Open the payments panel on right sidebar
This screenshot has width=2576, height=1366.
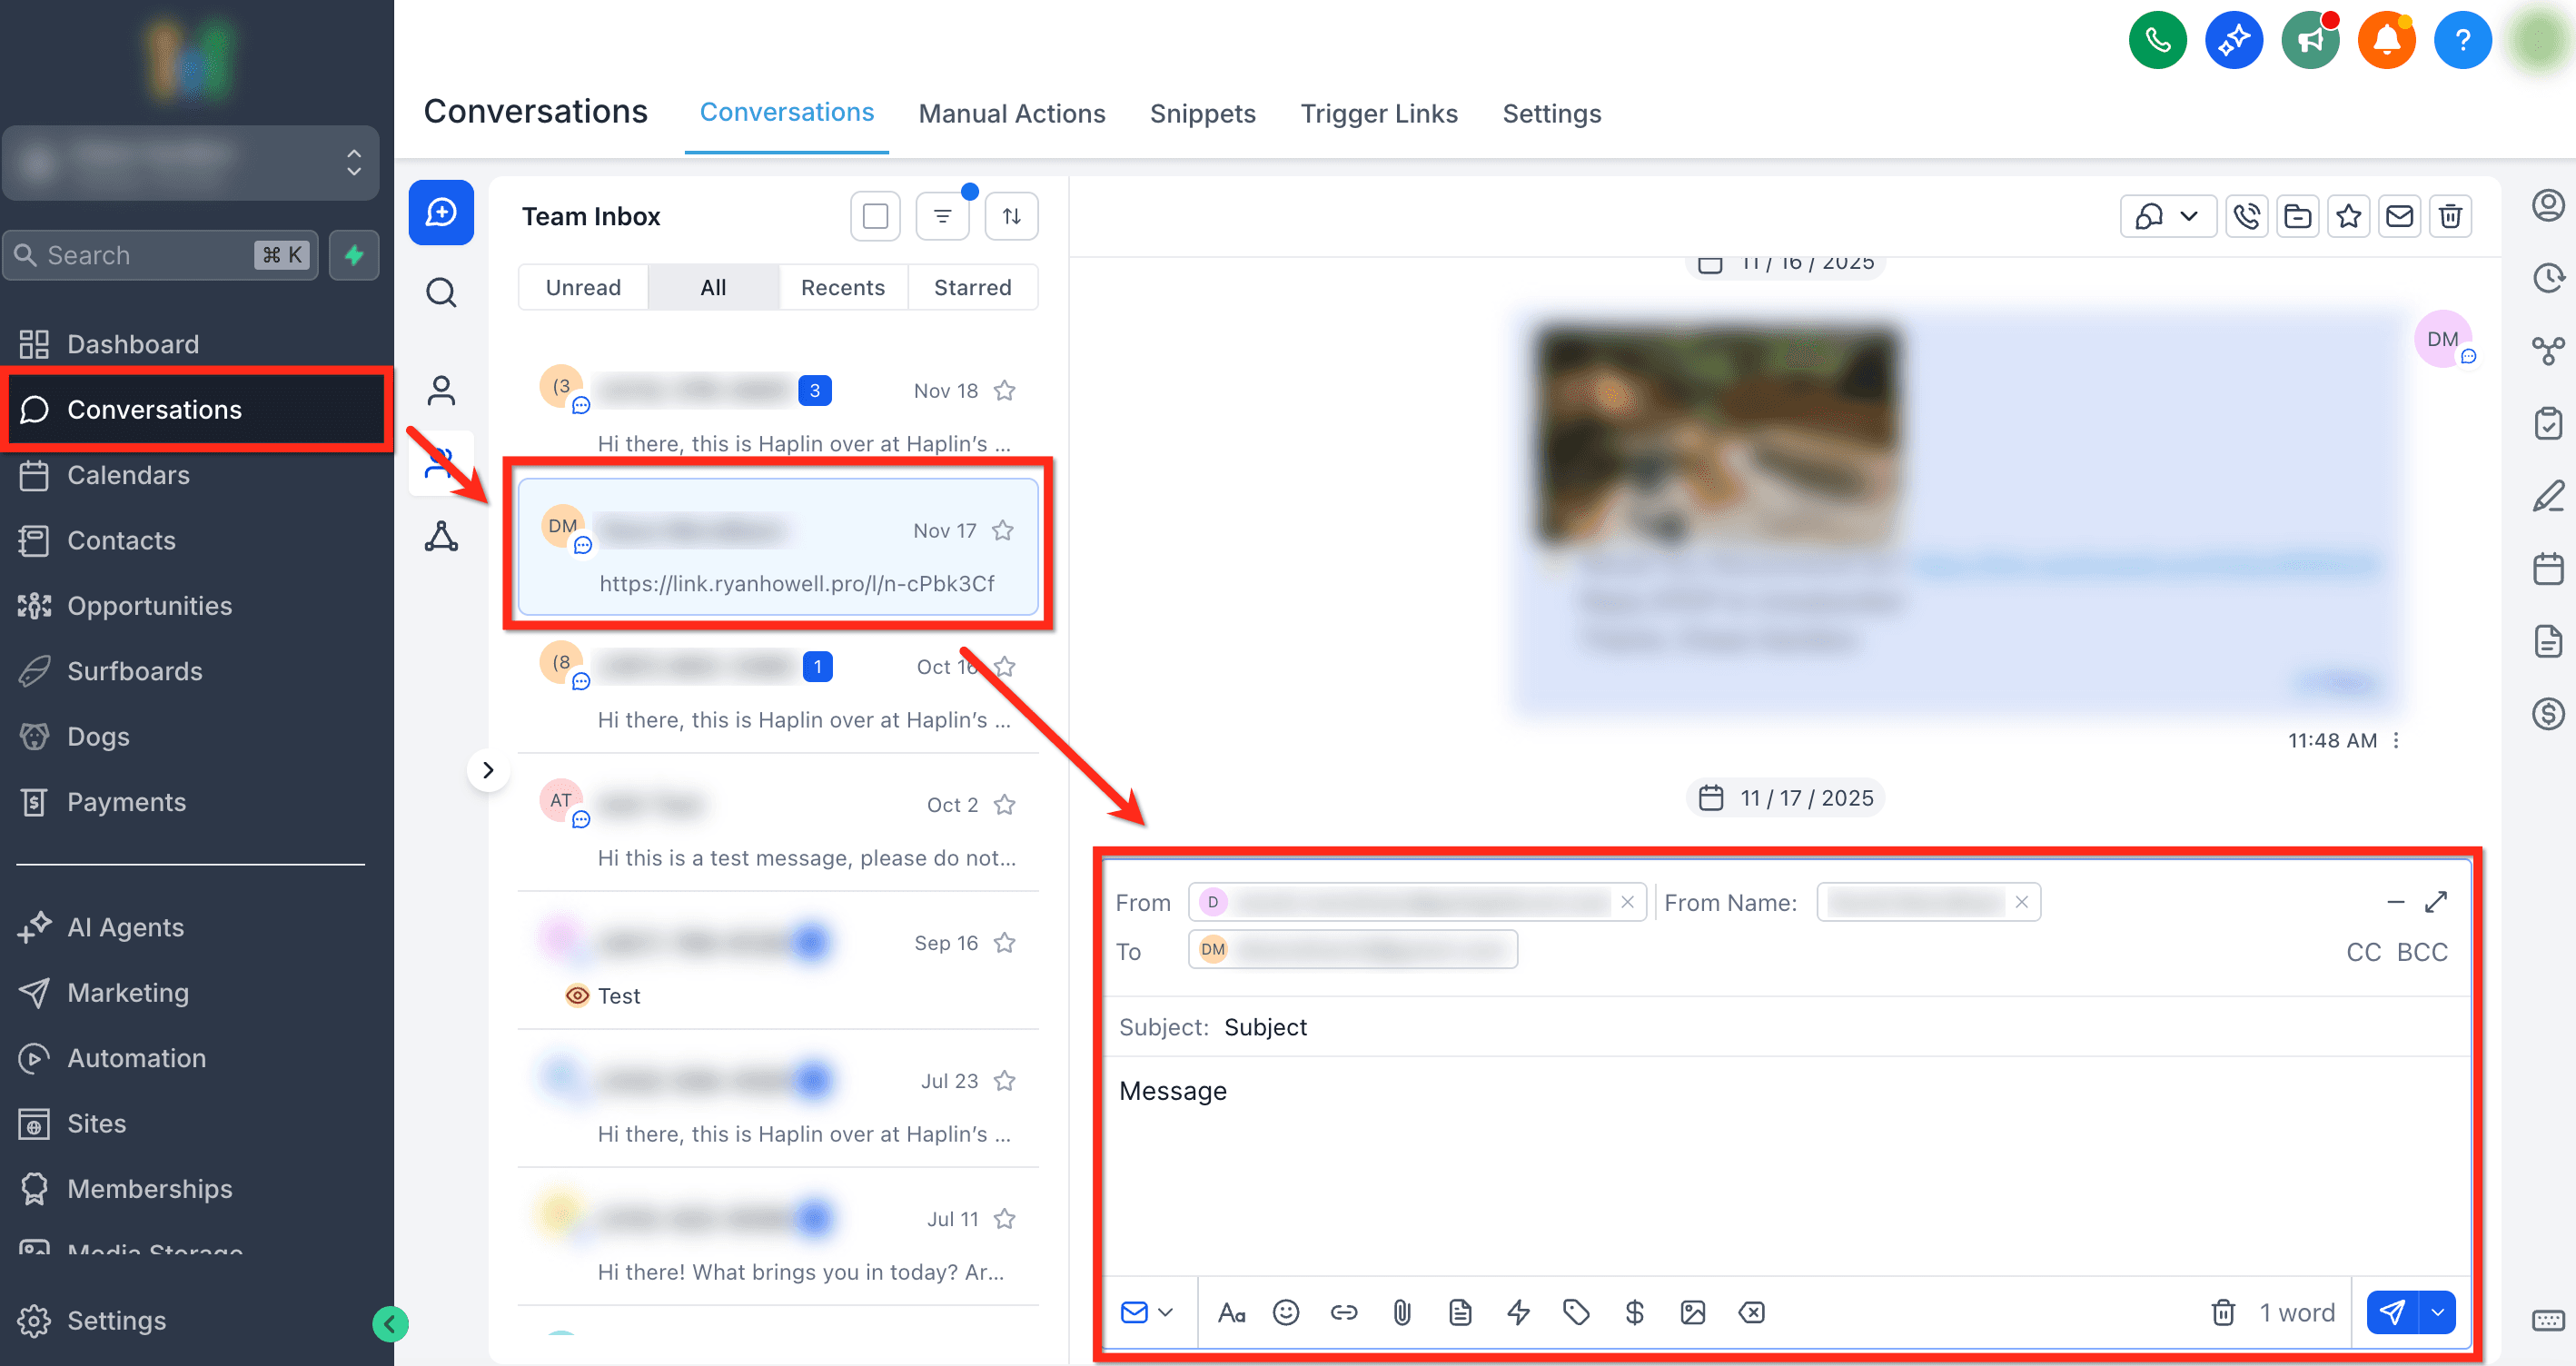pyautogui.click(x=2549, y=714)
